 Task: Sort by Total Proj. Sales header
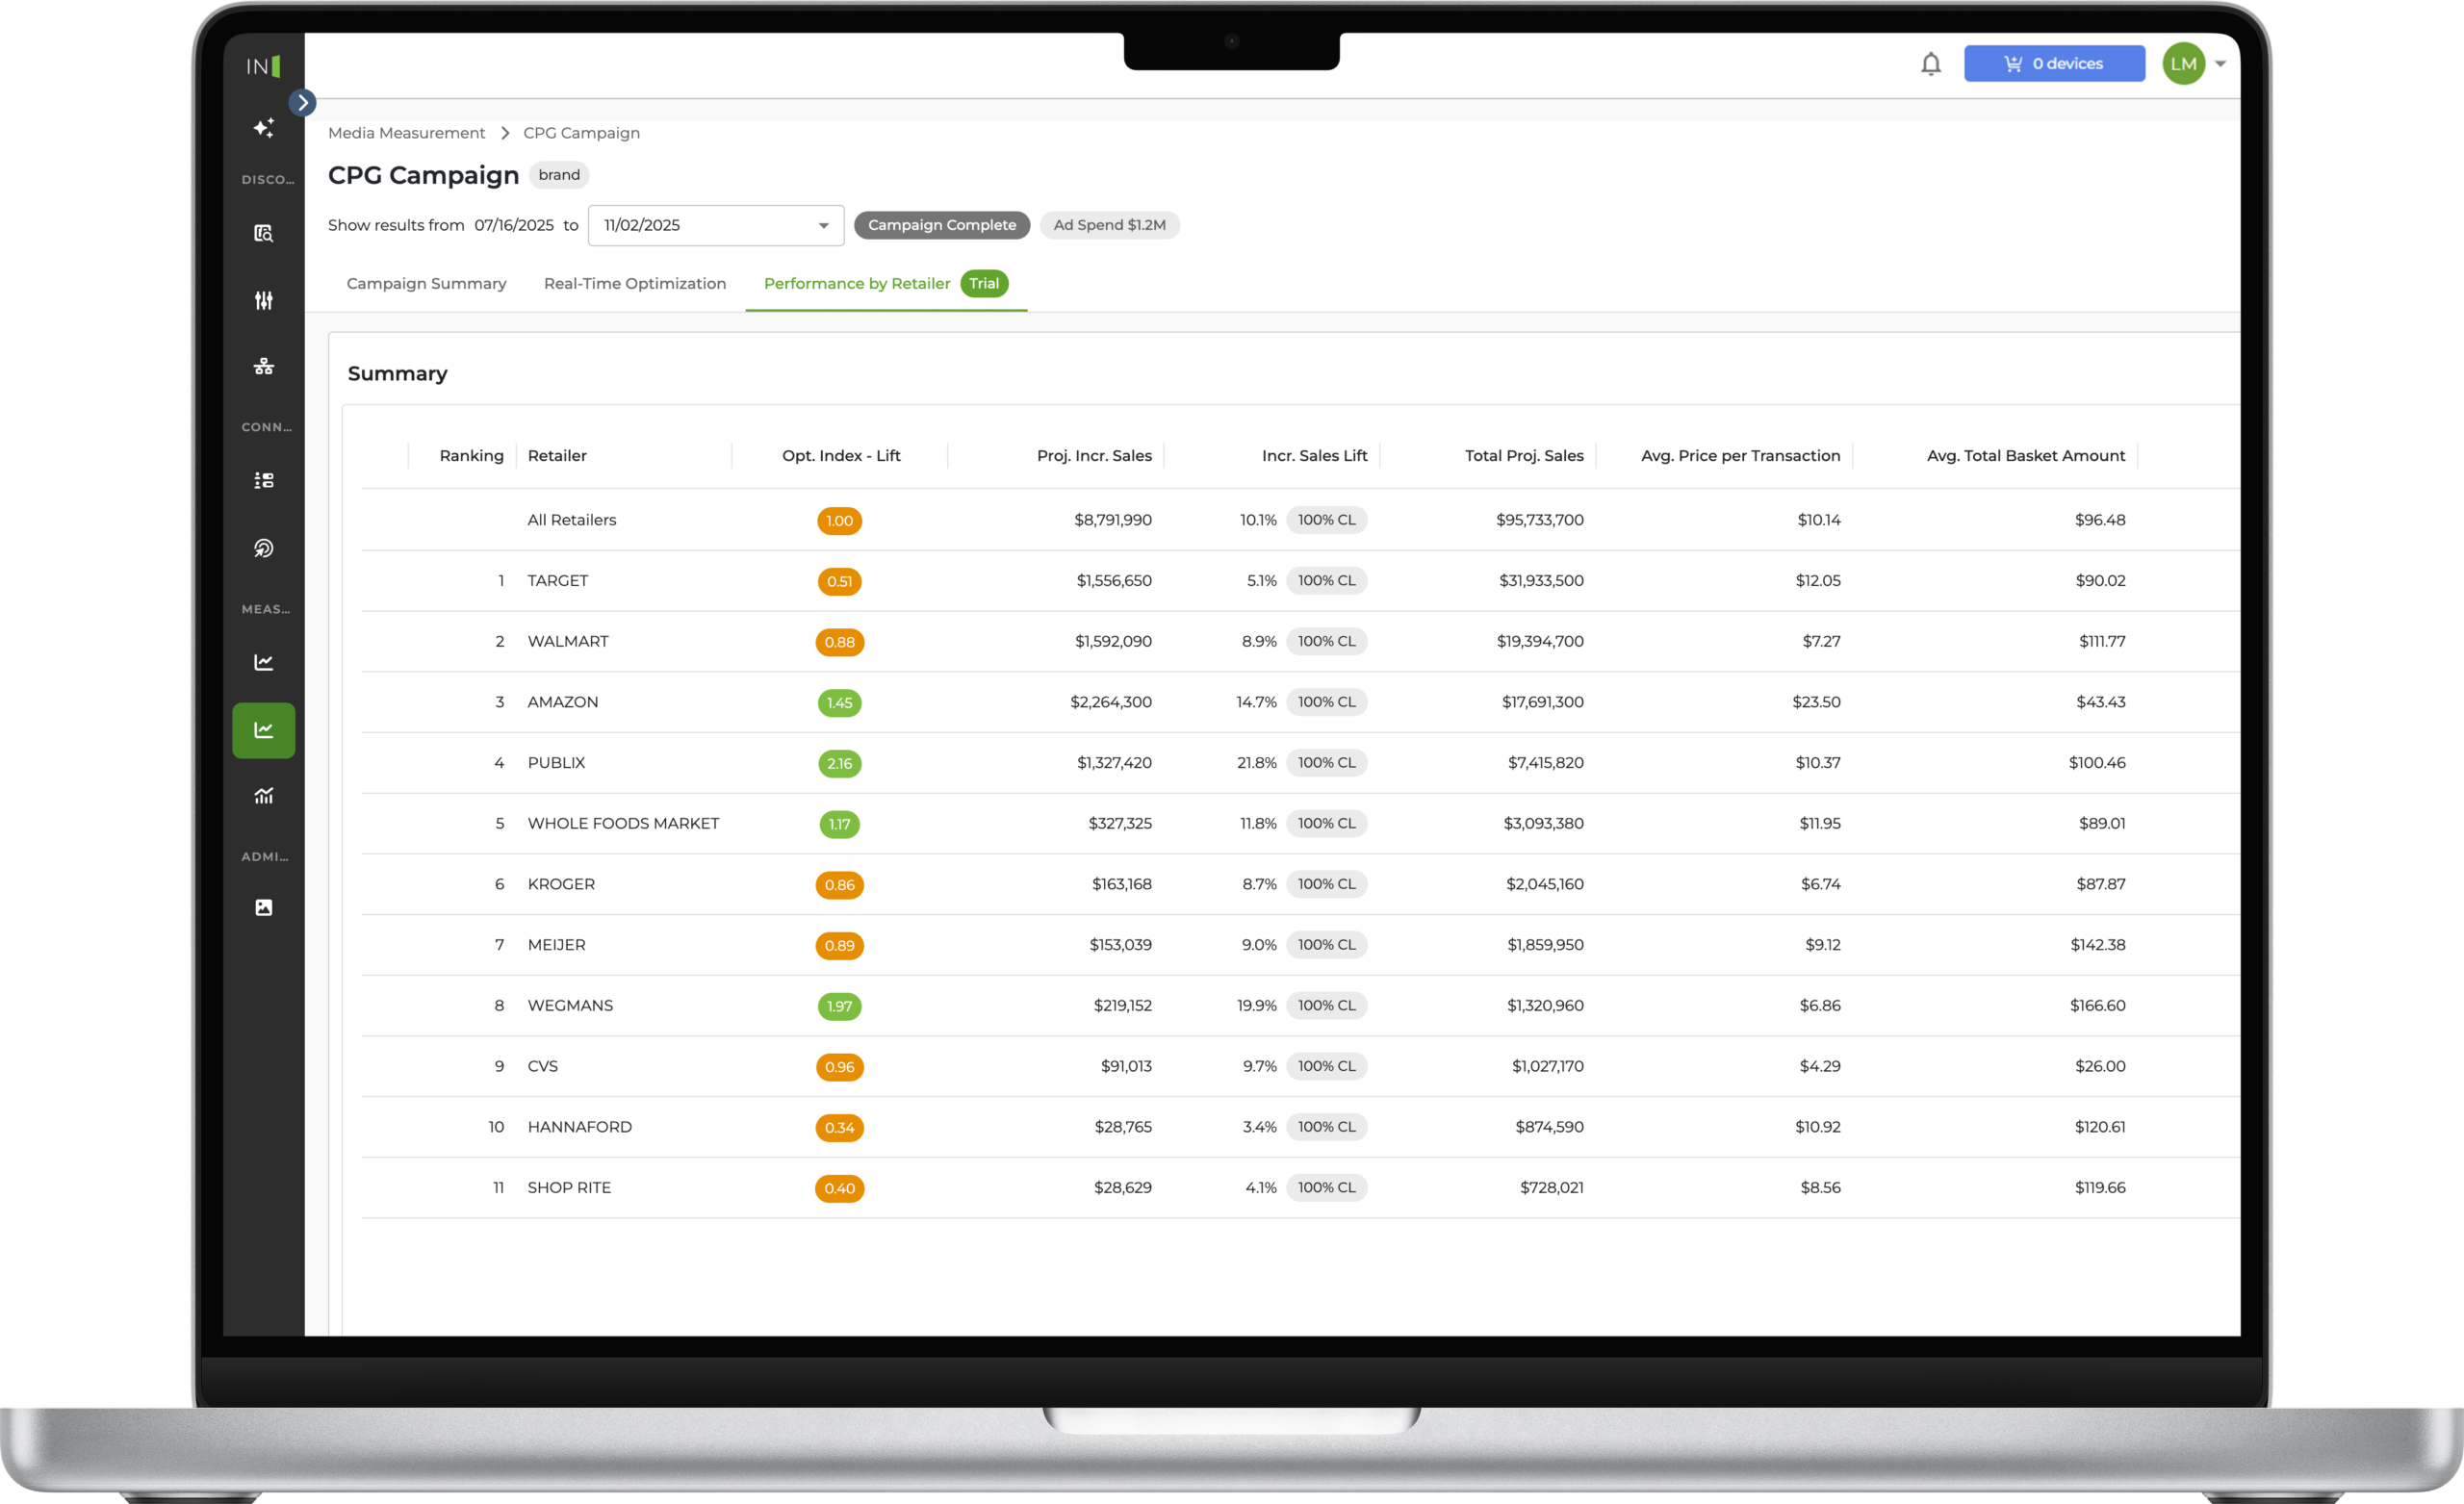pyautogui.click(x=1524, y=456)
